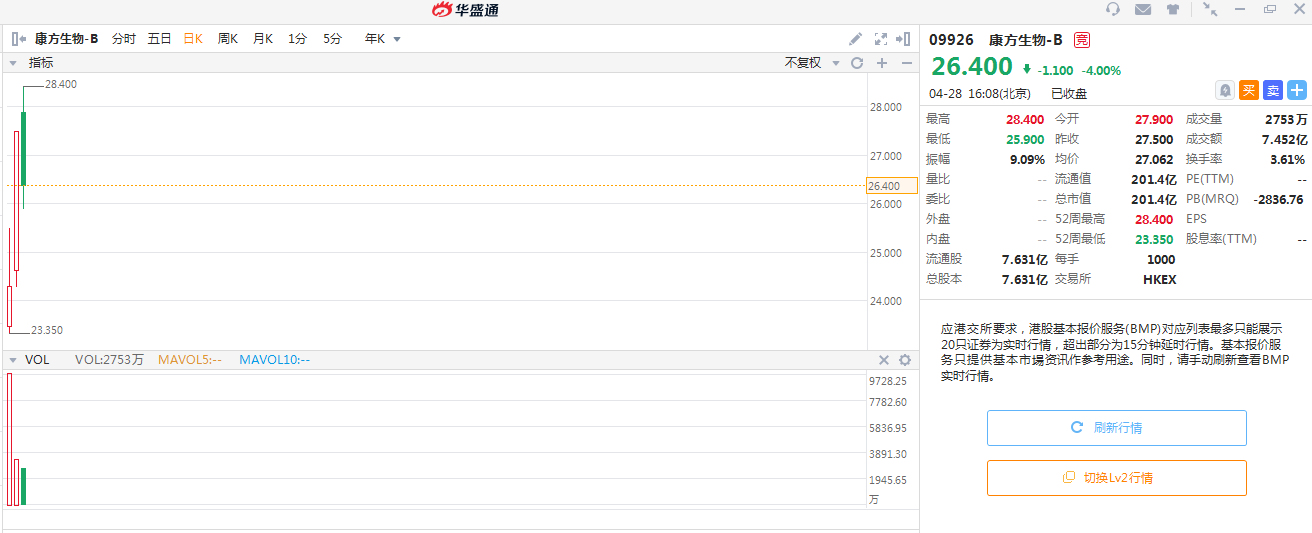
Task: Open the 不复权 adjustment dropdown
Action: (x=812, y=63)
